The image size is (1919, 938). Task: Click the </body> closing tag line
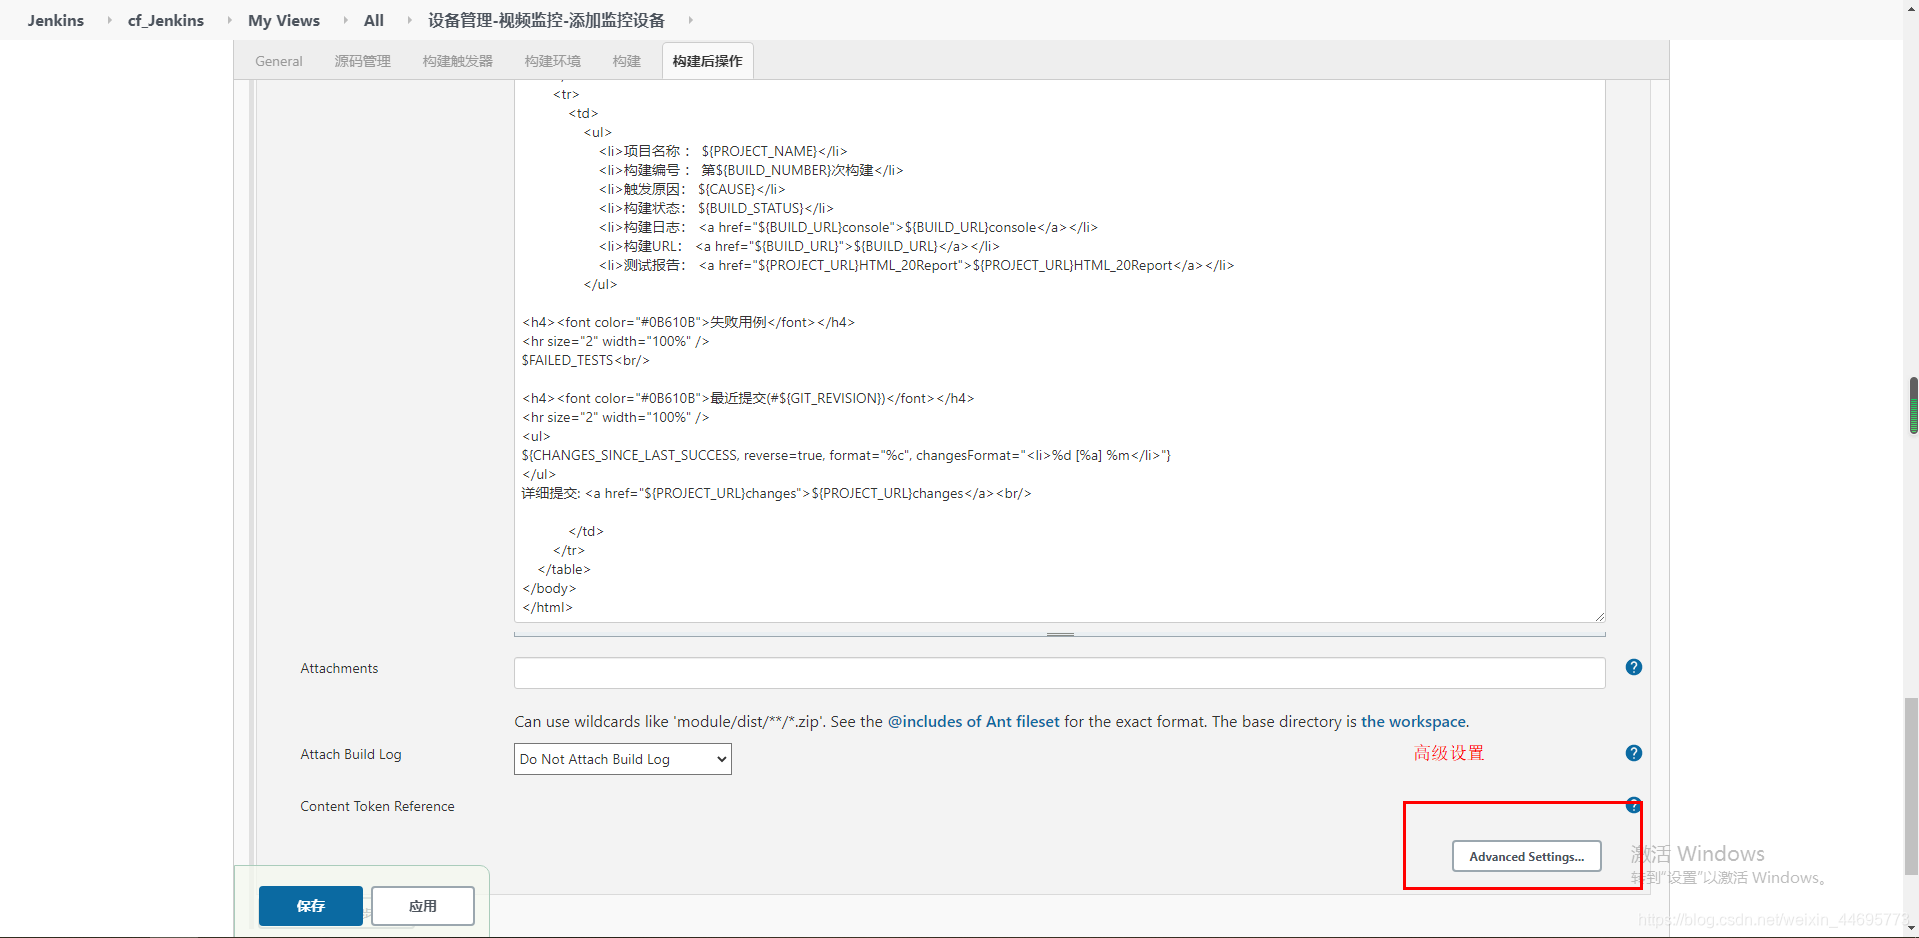click(x=549, y=588)
